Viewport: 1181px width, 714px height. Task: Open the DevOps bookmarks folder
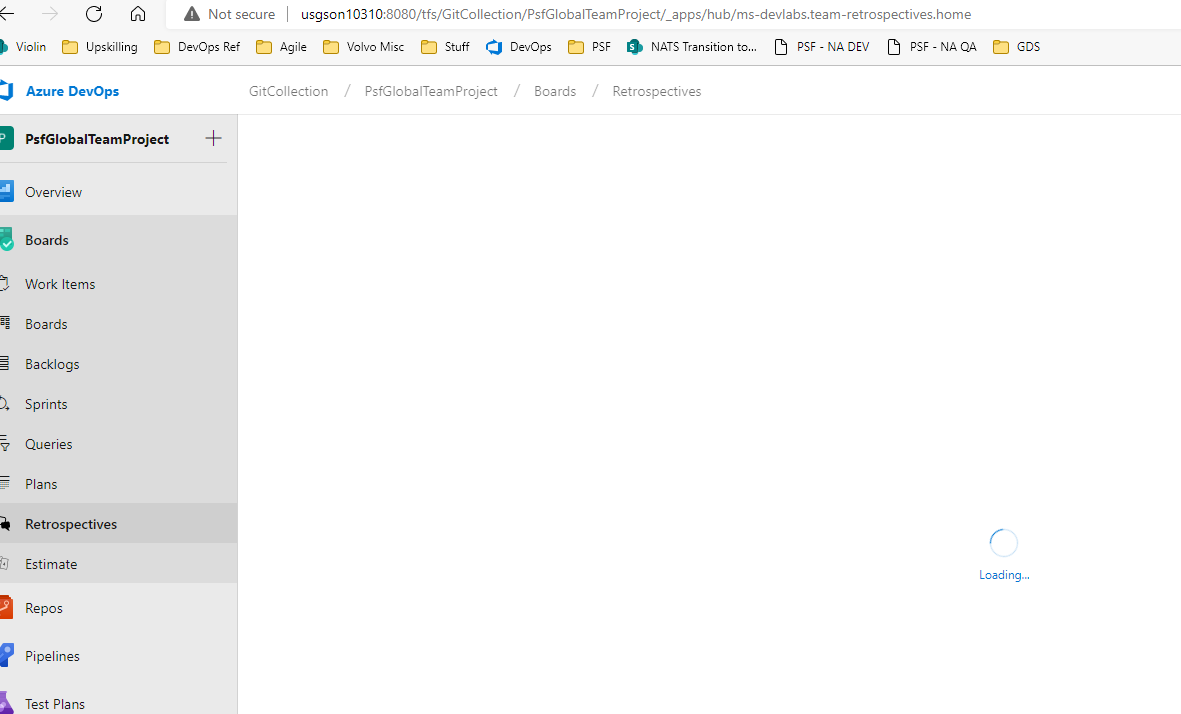tap(518, 46)
